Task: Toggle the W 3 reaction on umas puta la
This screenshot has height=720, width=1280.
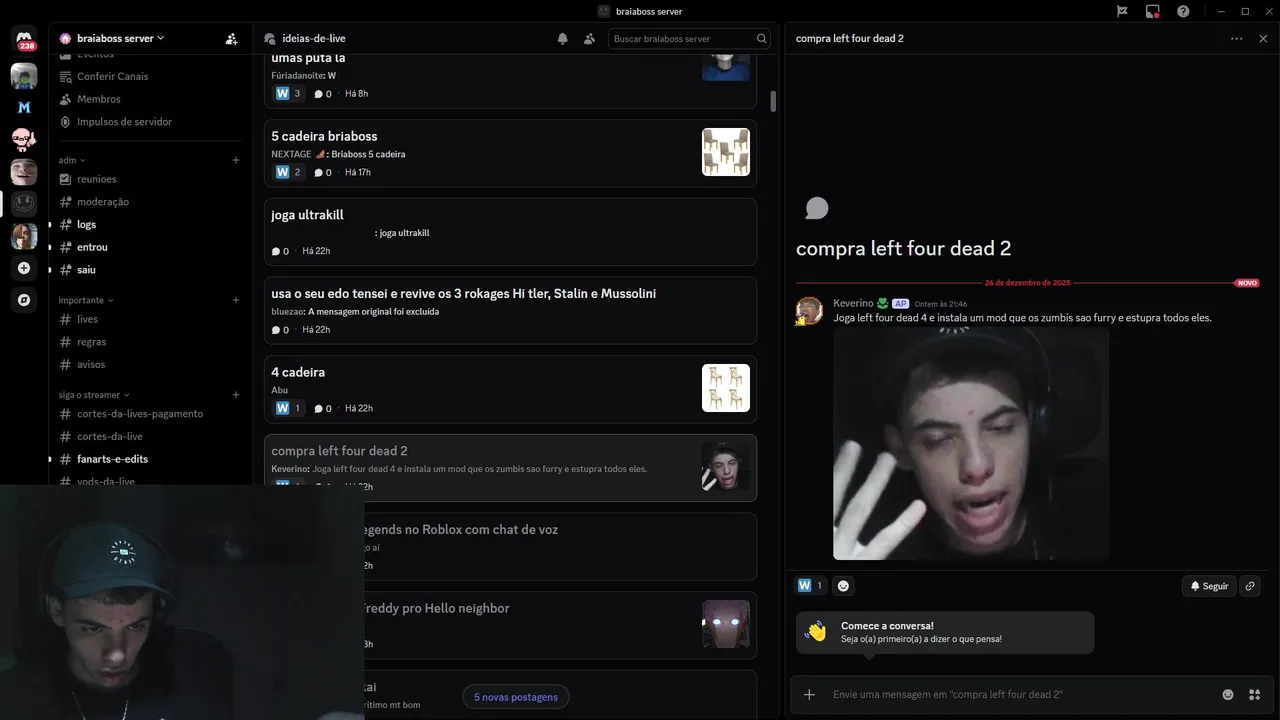Action: tap(288, 93)
